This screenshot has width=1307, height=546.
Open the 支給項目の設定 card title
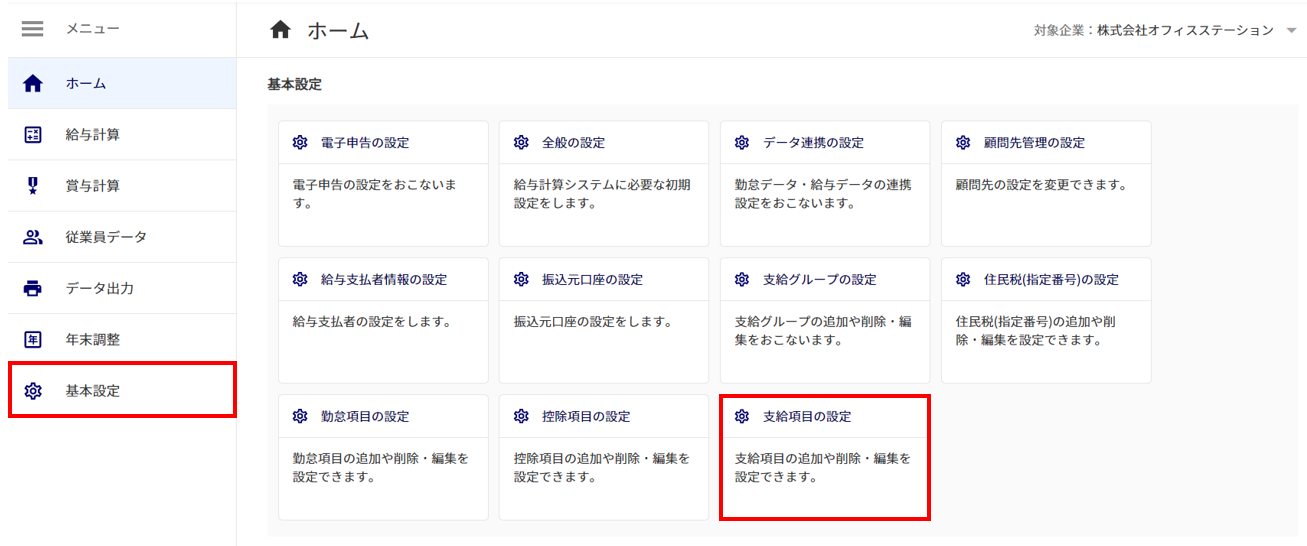807,416
